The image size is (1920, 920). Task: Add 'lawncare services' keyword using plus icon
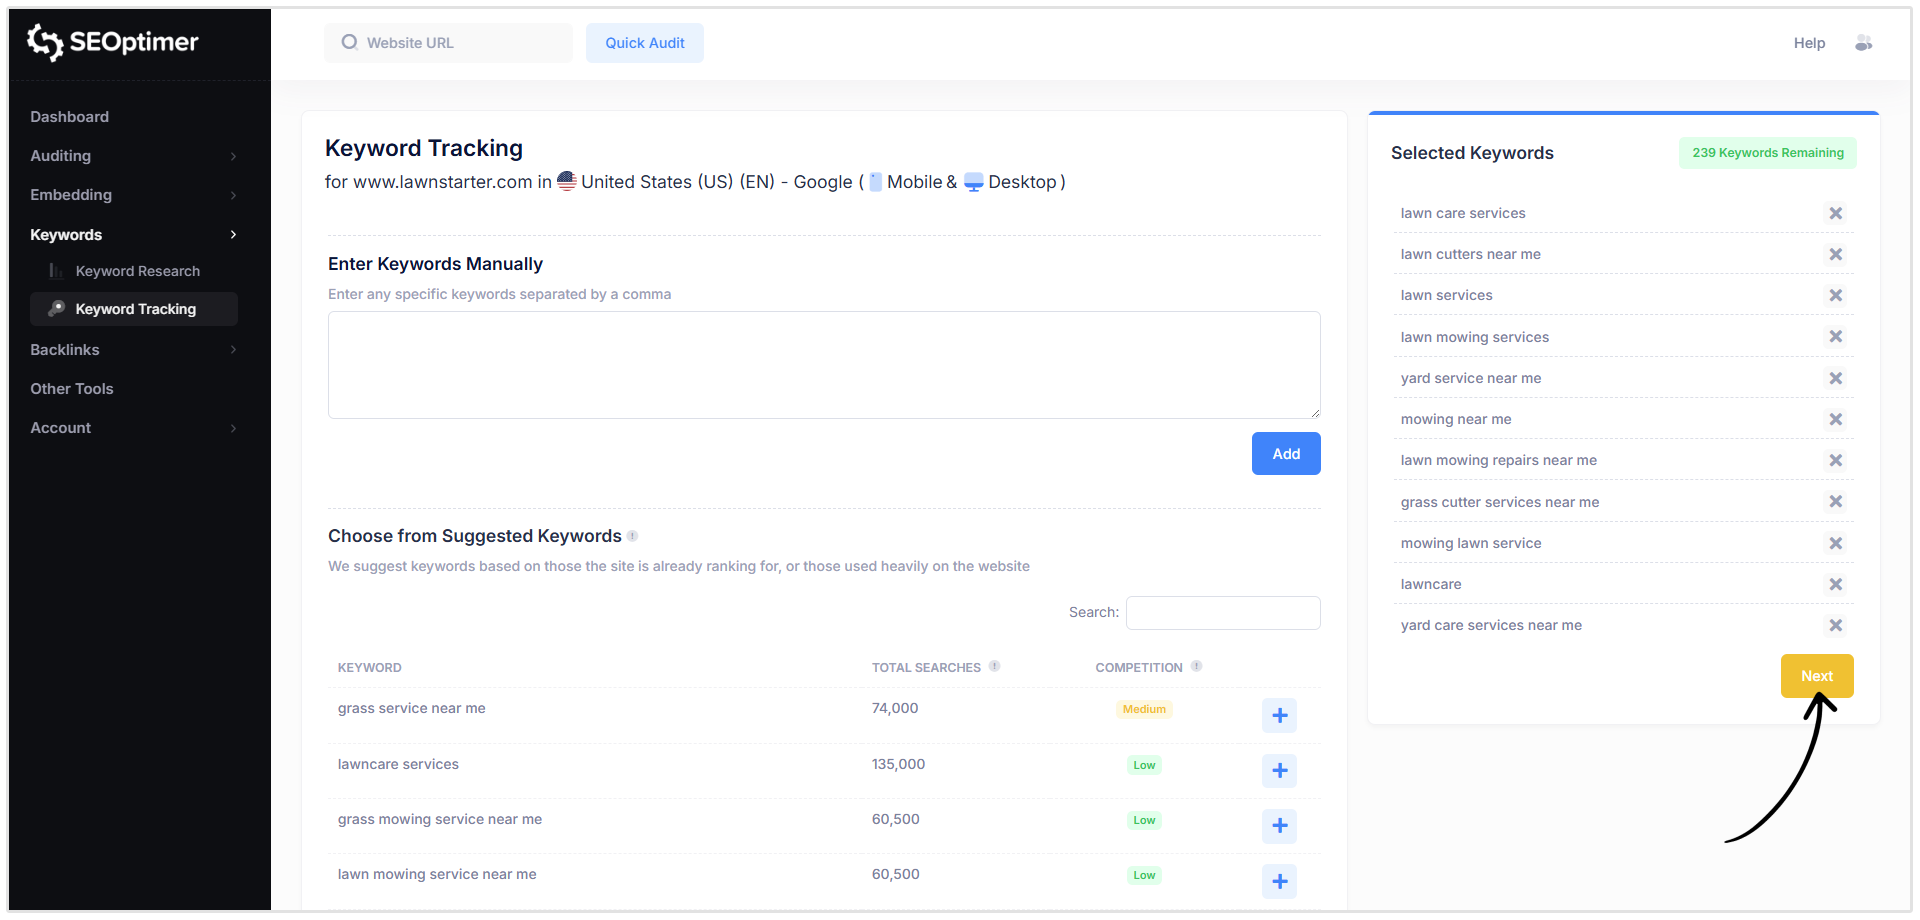coord(1279,770)
